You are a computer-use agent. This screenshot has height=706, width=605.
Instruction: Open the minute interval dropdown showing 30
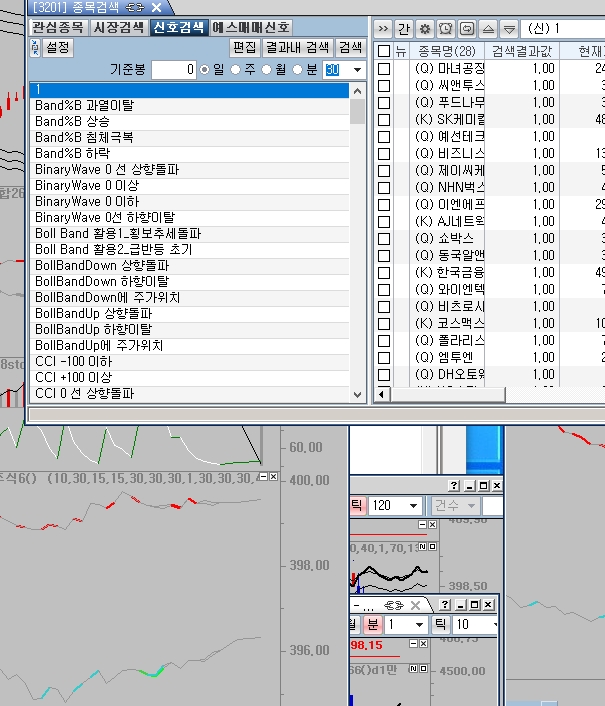(x=357, y=69)
